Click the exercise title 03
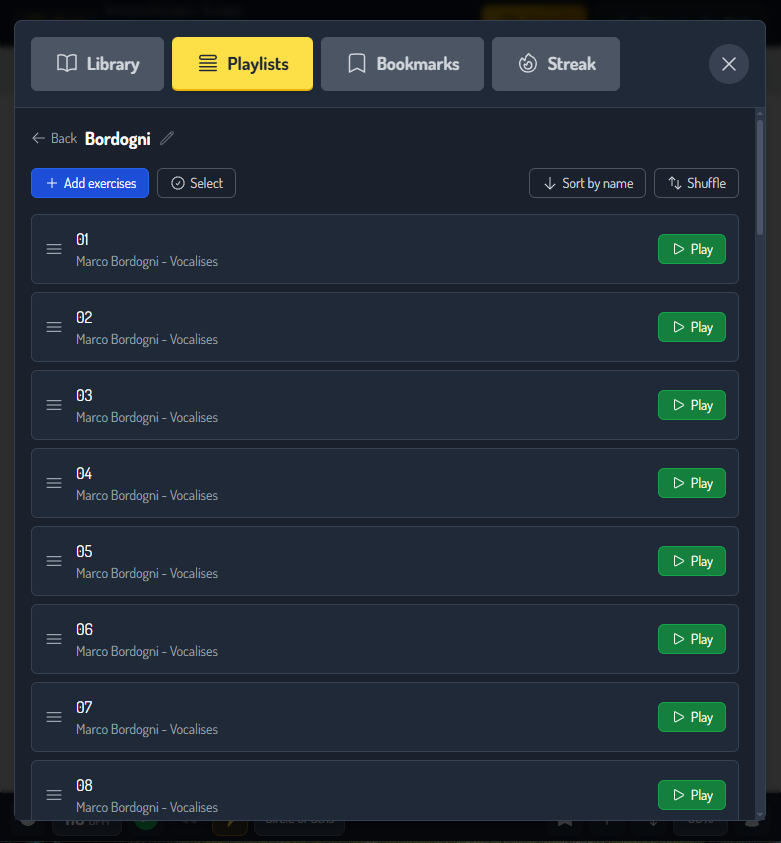 [x=84, y=395]
